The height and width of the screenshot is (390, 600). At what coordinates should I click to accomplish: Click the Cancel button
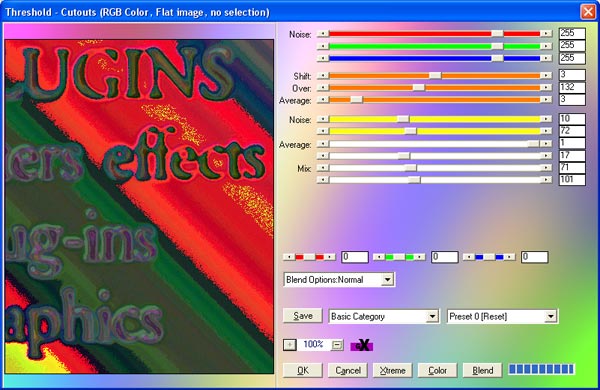pos(348,370)
